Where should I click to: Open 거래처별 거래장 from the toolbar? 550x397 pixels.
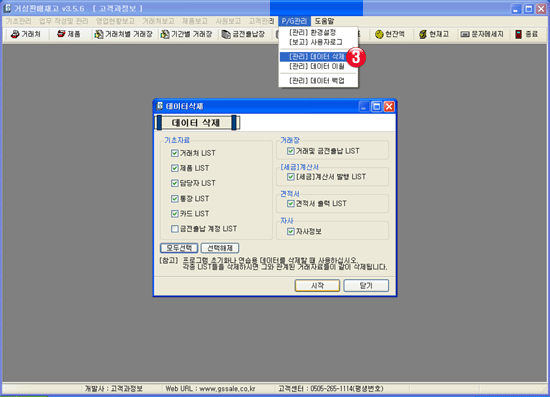(x=123, y=34)
